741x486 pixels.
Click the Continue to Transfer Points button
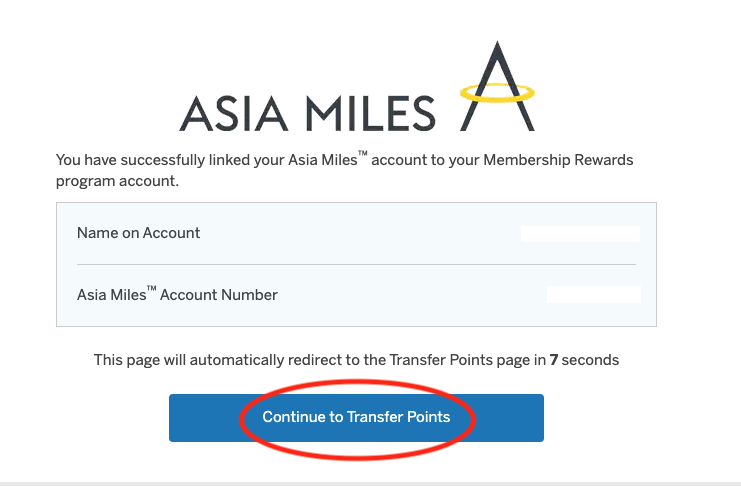click(356, 417)
